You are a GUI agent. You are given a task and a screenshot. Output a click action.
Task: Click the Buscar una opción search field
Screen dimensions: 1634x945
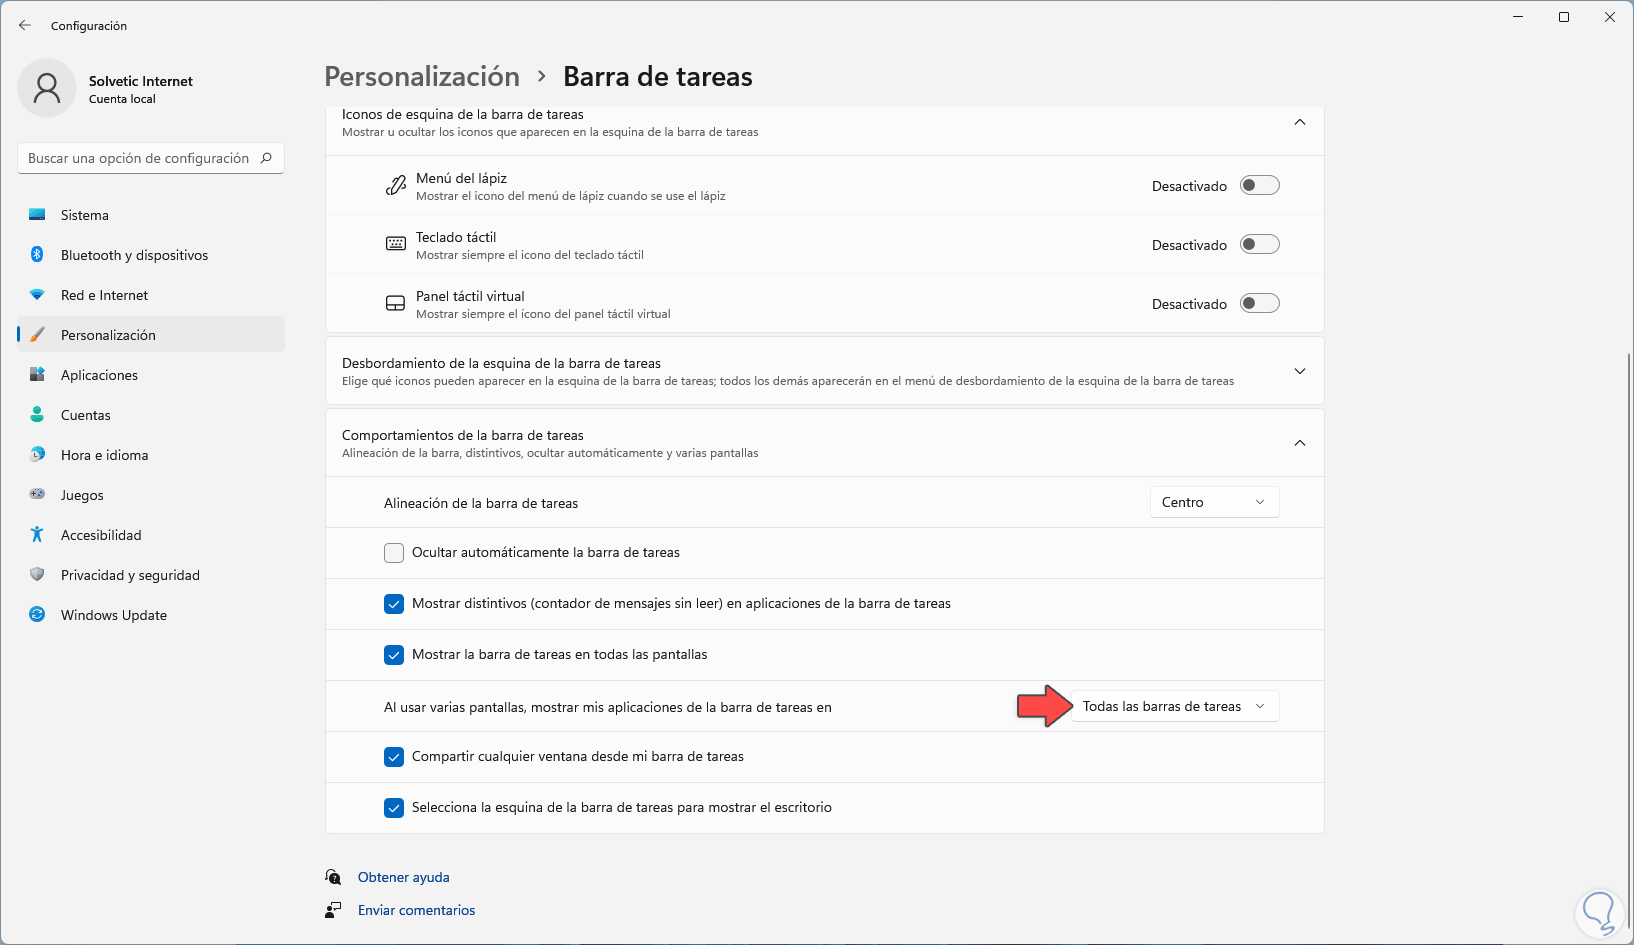click(x=138, y=158)
